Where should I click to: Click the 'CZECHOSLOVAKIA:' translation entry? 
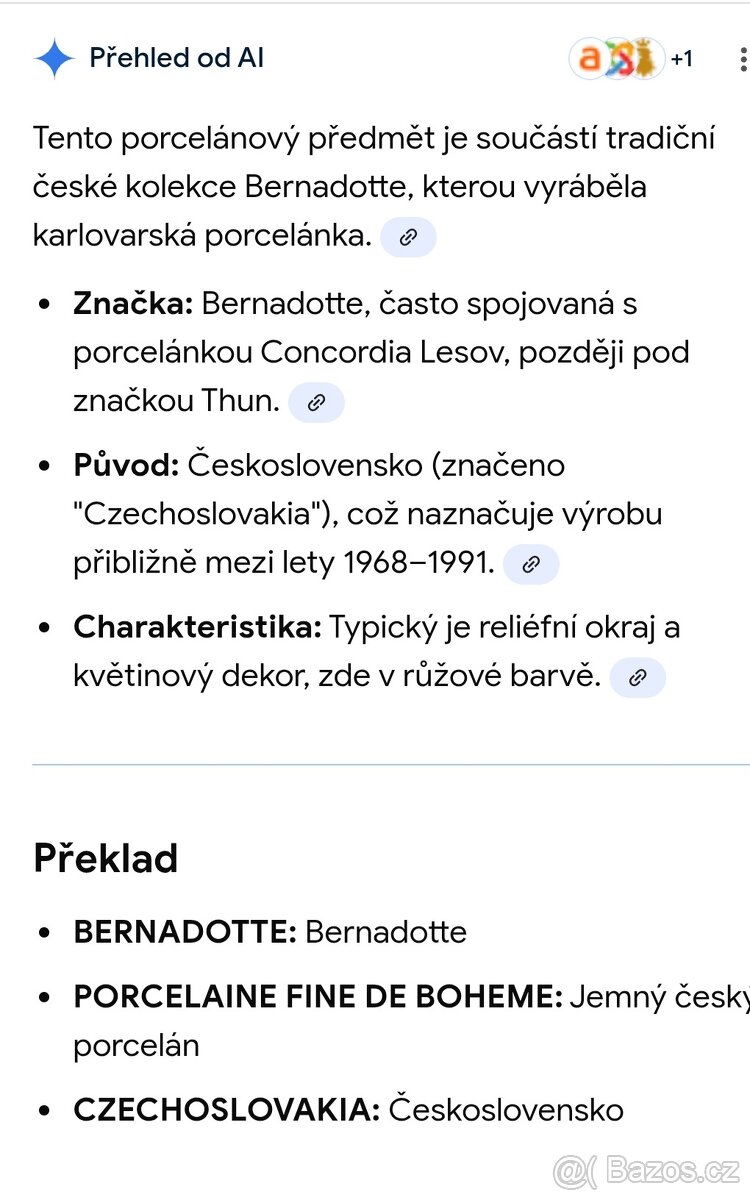coord(226,1109)
